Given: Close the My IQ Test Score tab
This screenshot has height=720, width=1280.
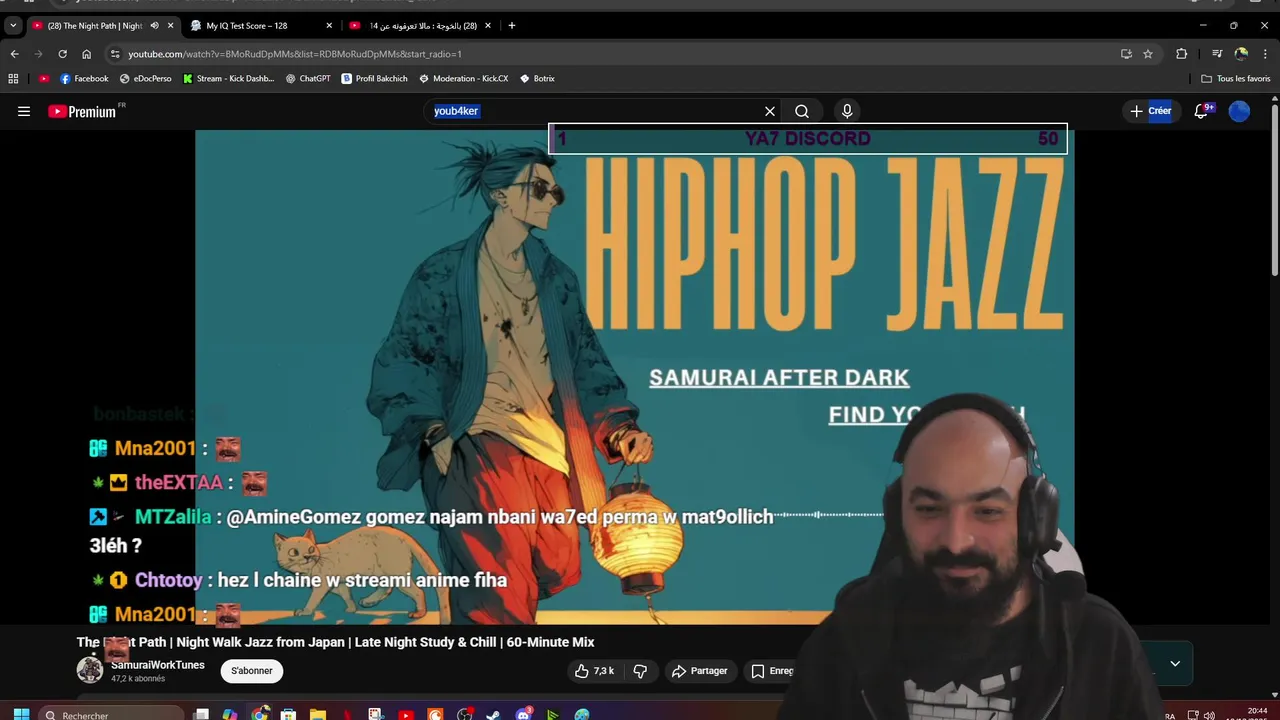Looking at the screenshot, I should point(329,26).
